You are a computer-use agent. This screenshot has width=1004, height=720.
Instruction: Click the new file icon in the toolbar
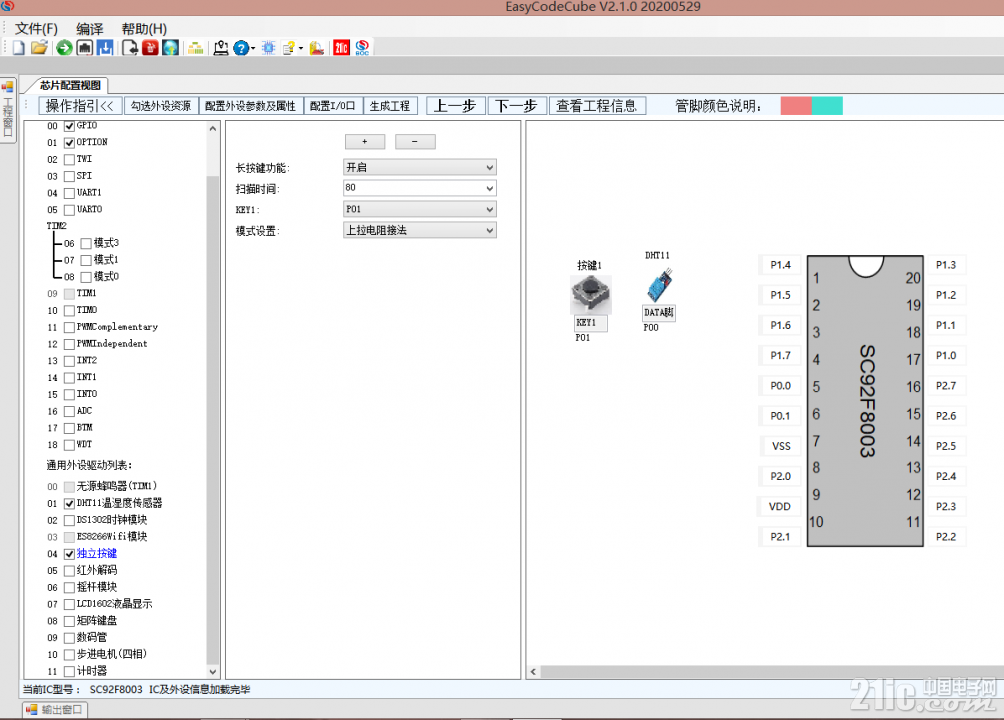pos(19,48)
